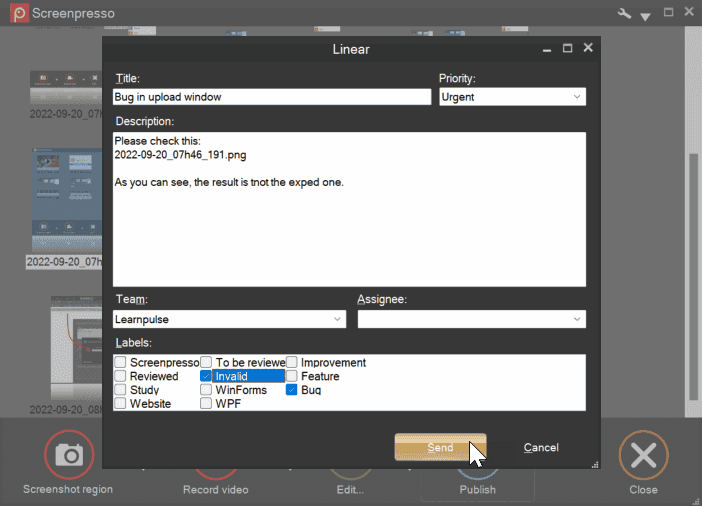This screenshot has height=506, width=702.
Task: Maximize the Linear dialog window
Action: tap(567, 48)
